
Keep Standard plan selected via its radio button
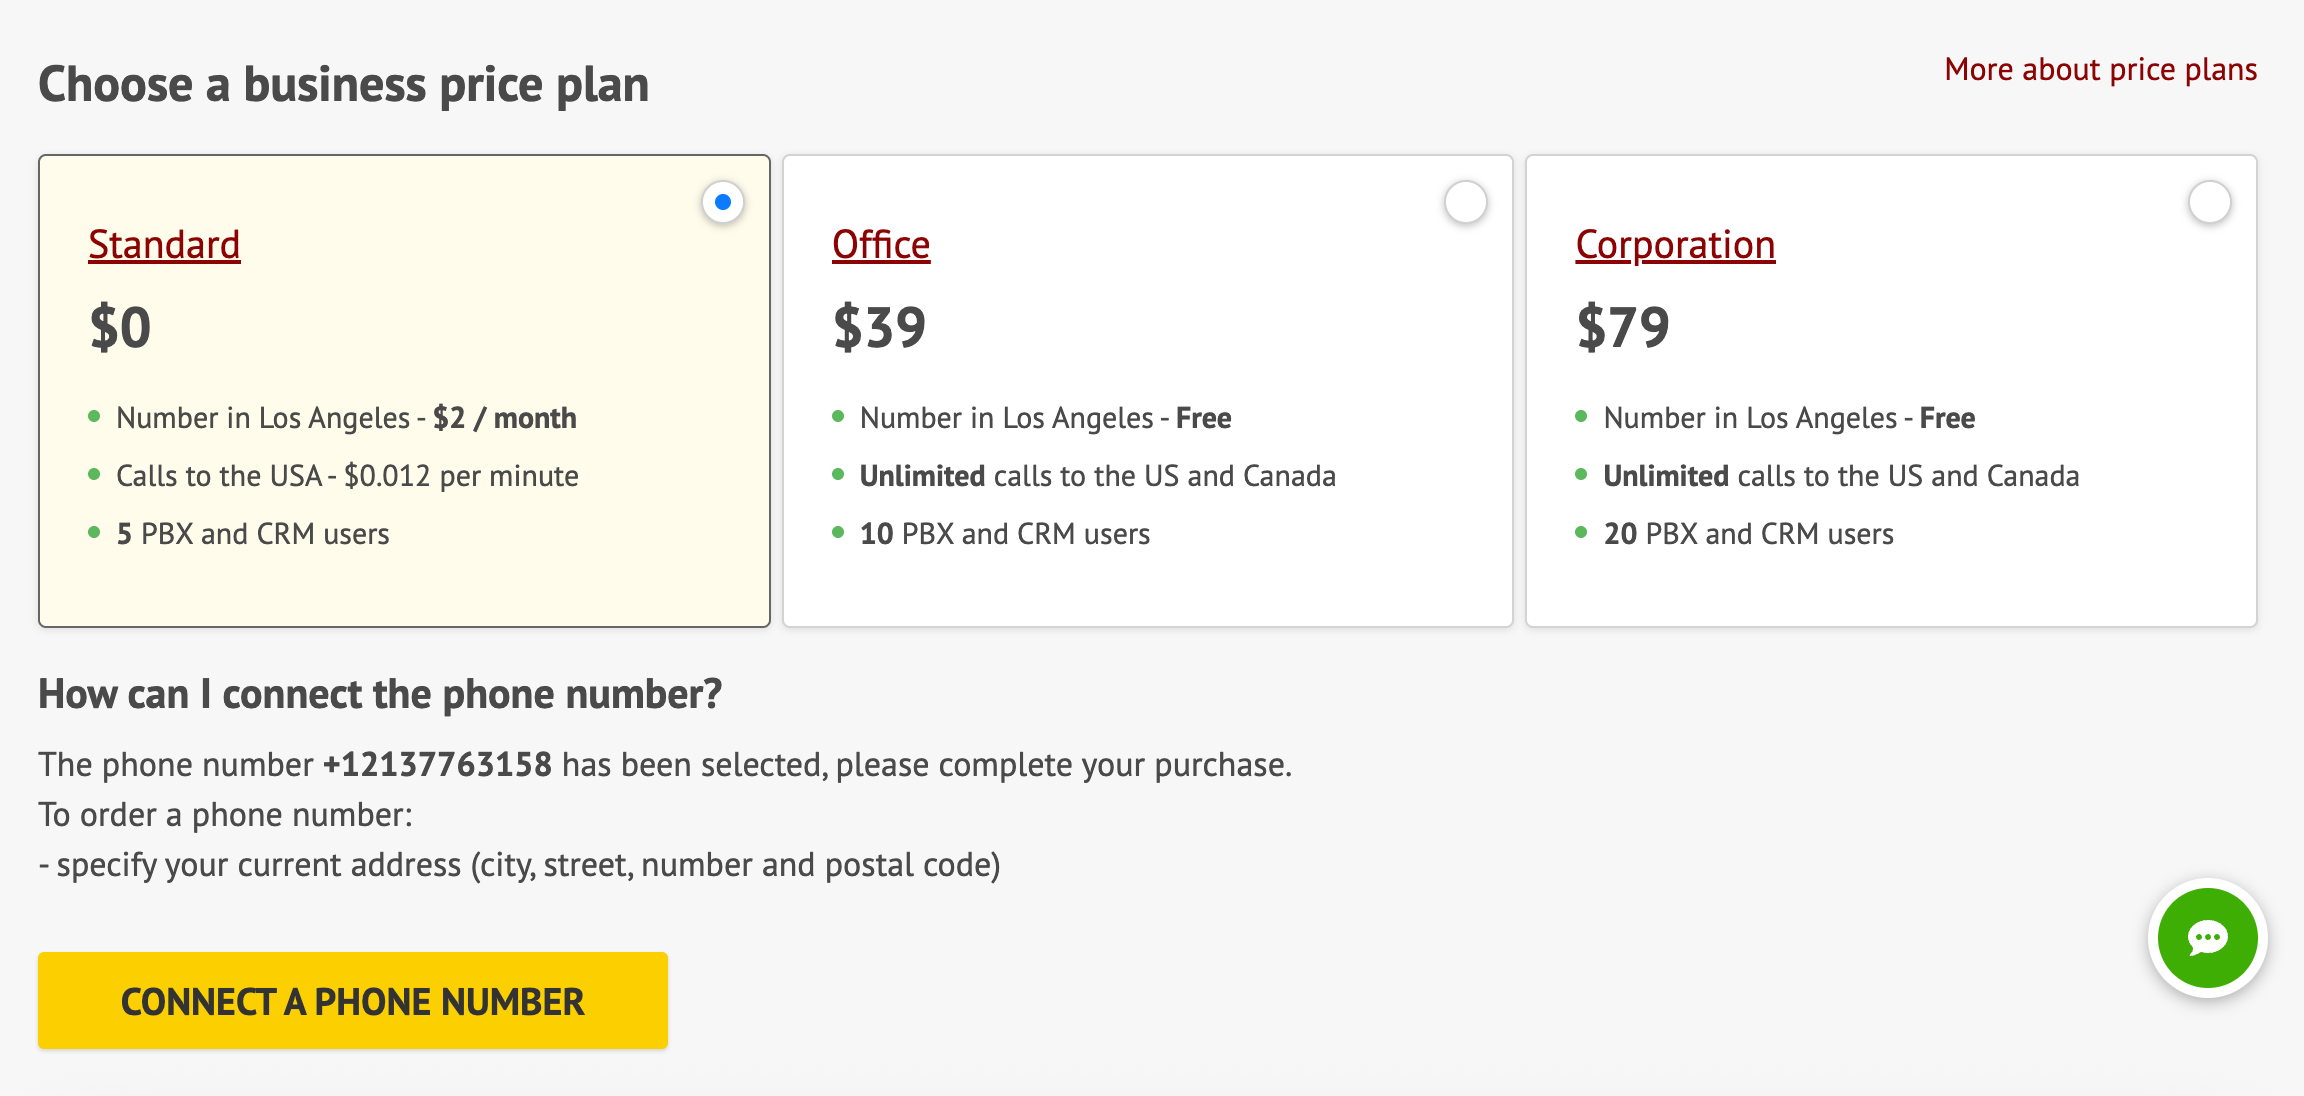(722, 202)
